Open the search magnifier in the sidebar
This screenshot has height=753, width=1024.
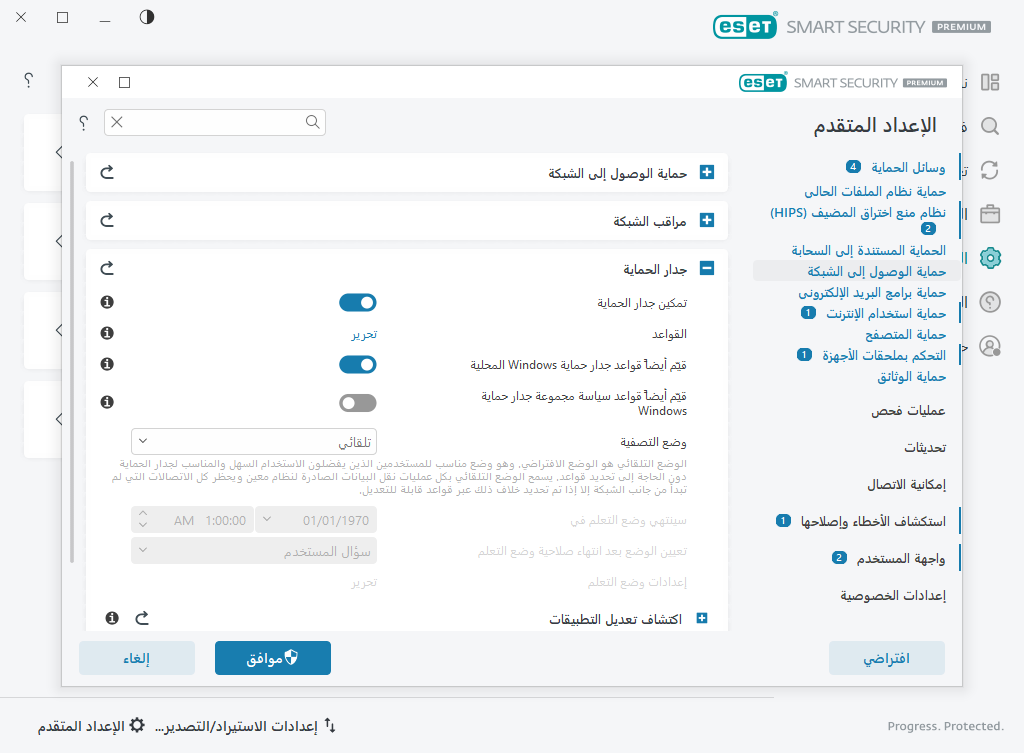[988, 127]
